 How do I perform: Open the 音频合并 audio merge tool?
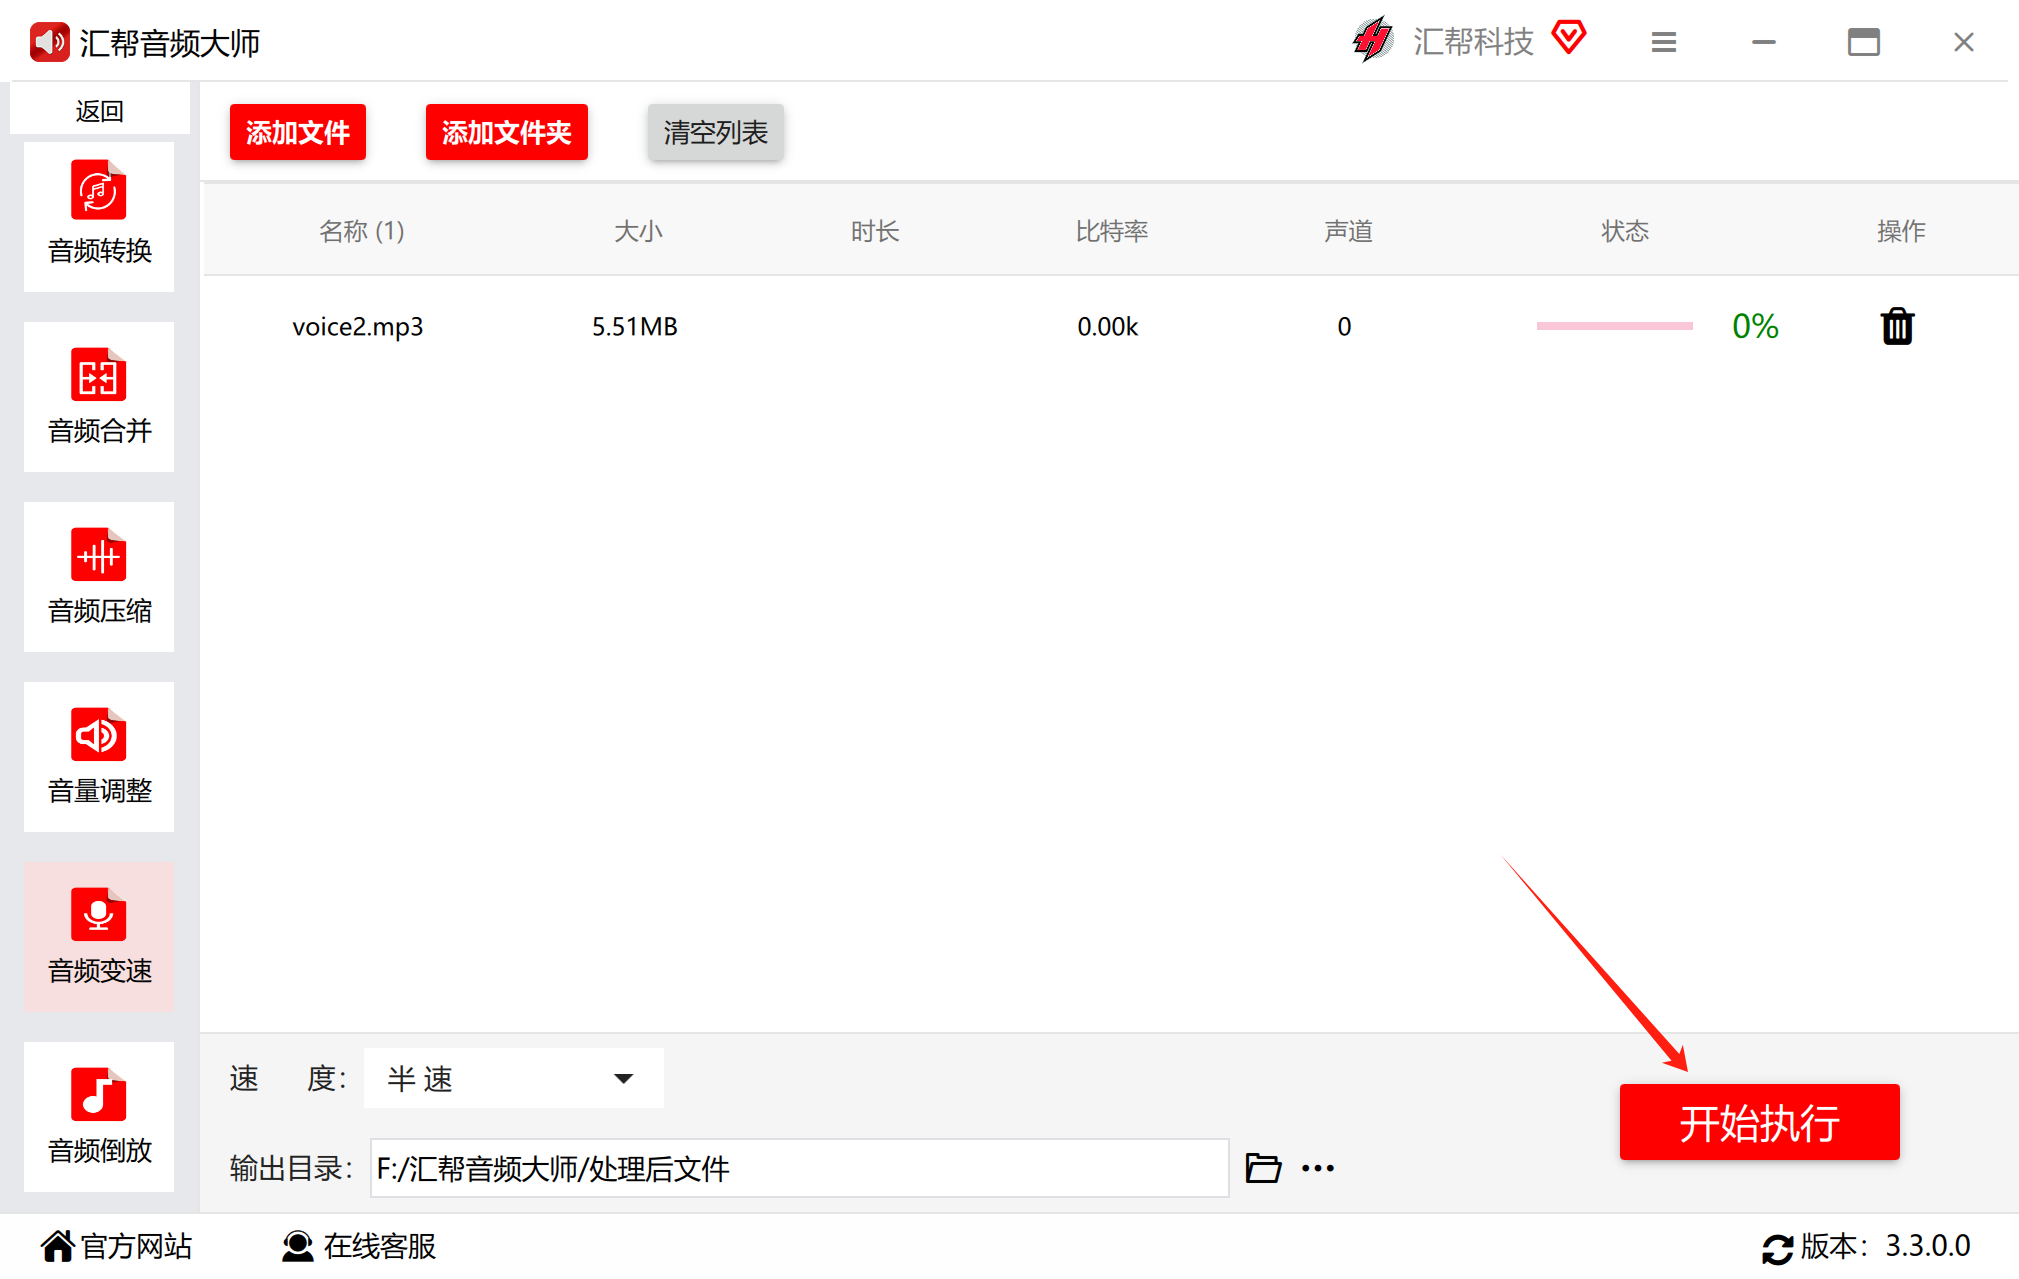tap(99, 396)
